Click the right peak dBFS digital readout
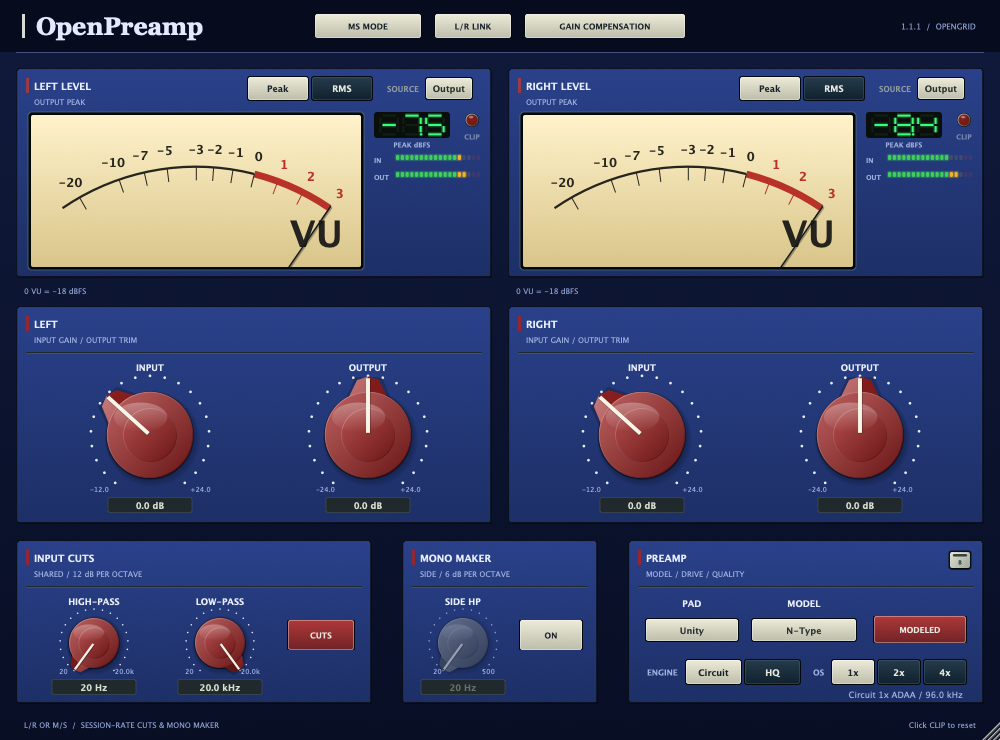 (904, 125)
